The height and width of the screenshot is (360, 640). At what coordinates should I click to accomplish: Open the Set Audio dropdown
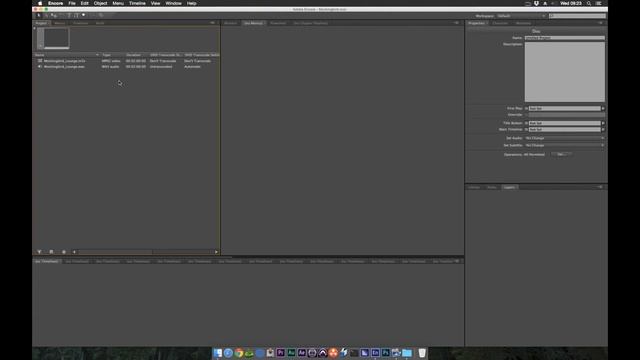coord(564,138)
